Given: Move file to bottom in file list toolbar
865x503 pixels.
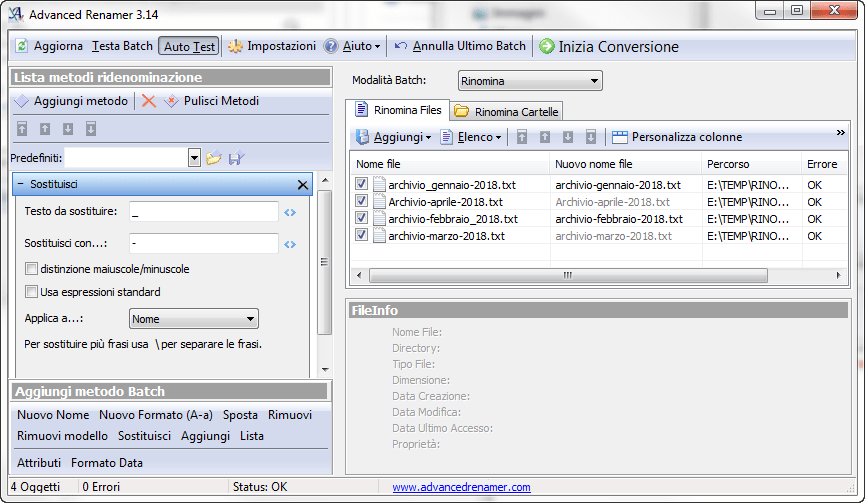Looking at the screenshot, I should (591, 137).
